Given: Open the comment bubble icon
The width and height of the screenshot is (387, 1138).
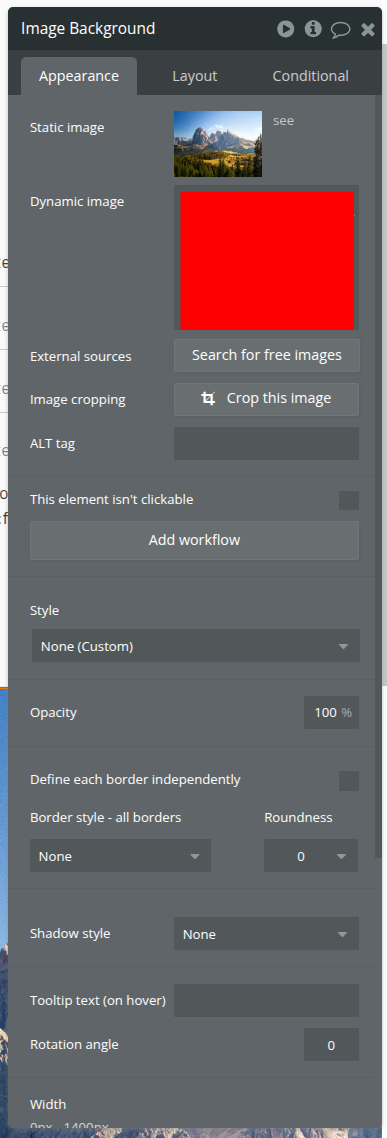Looking at the screenshot, I should (341, 30).
